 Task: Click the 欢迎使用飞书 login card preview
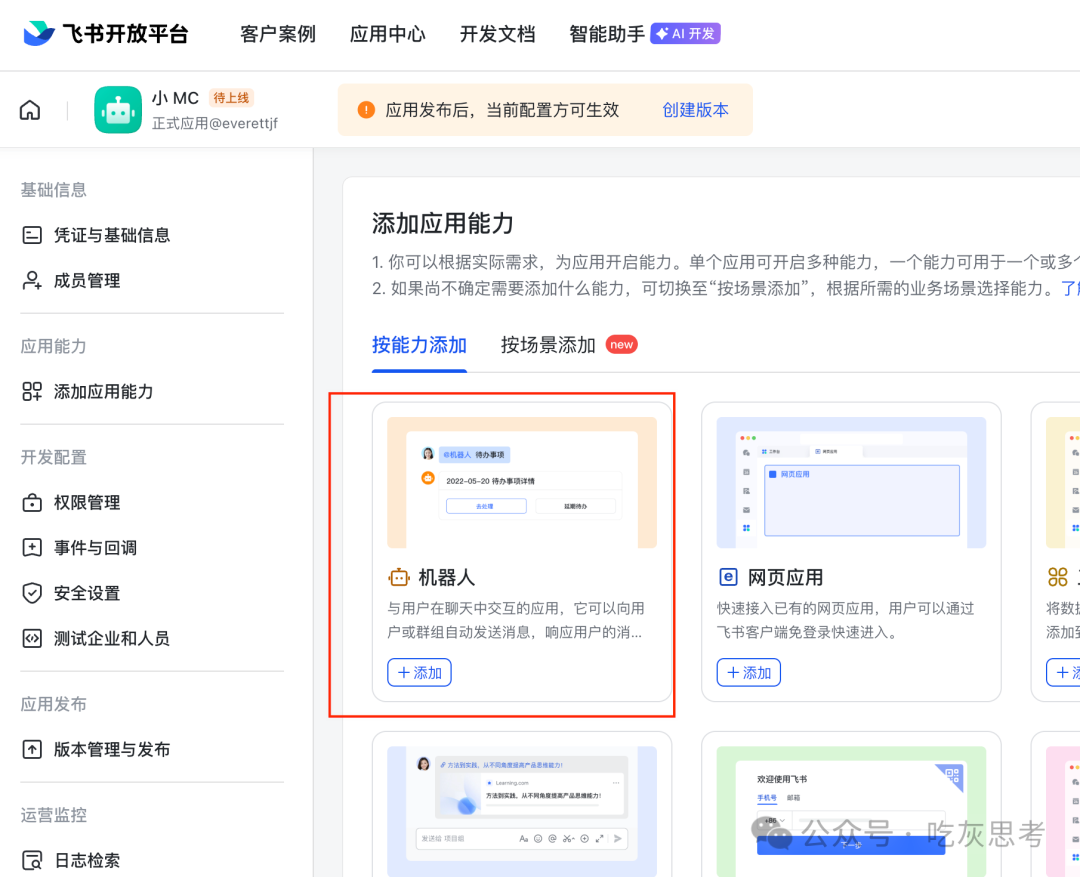click(851, 811)
